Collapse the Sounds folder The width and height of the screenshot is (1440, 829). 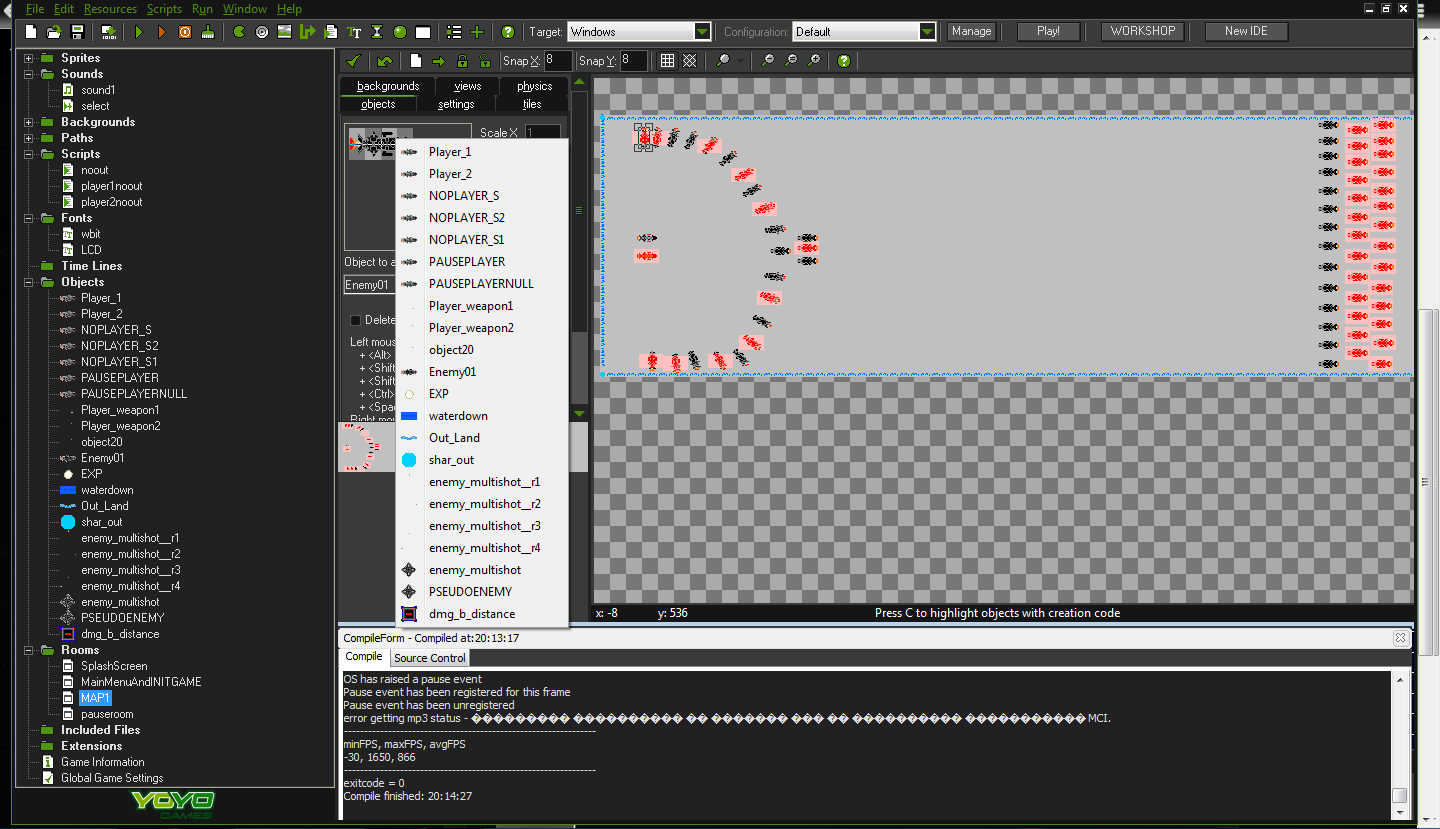[28, 74]
